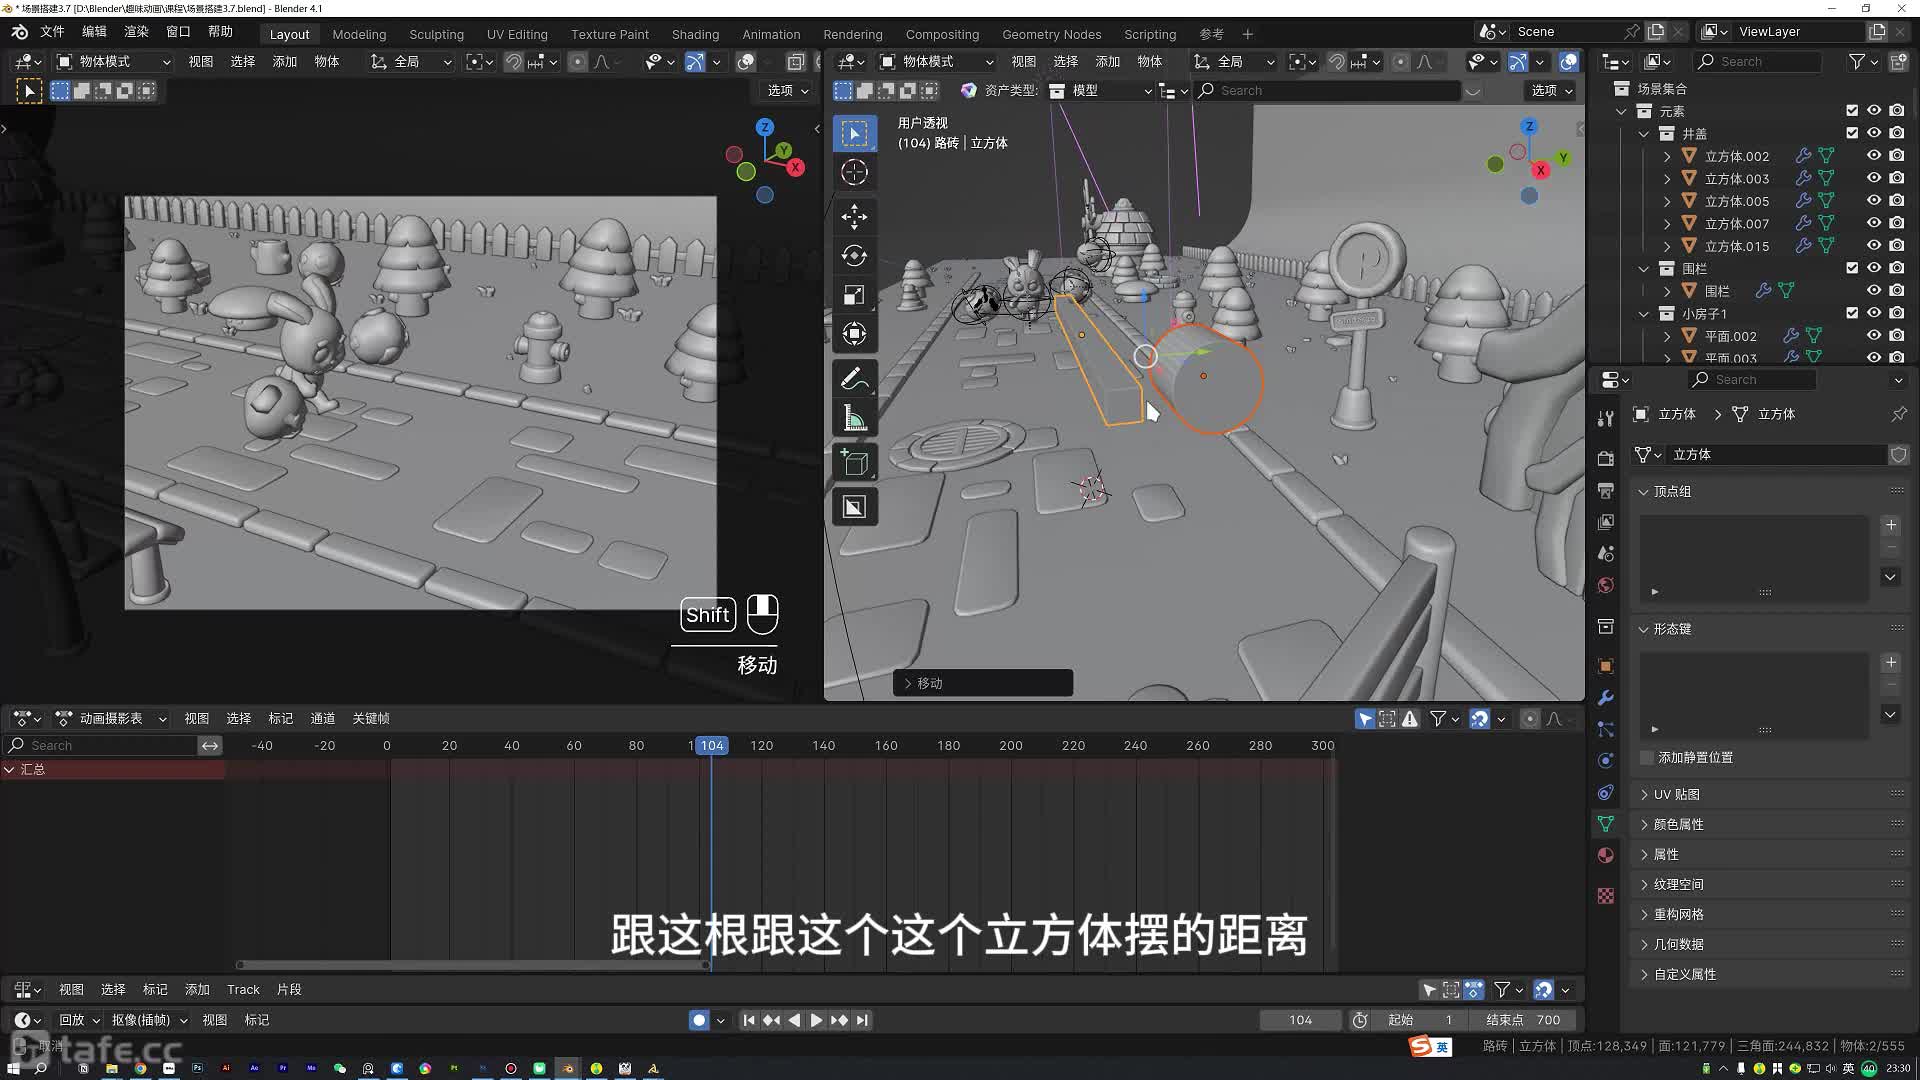This screenshot has width=1920, height=1080.
Task: Open the 渲染 menu
Action: click(136, 32)
